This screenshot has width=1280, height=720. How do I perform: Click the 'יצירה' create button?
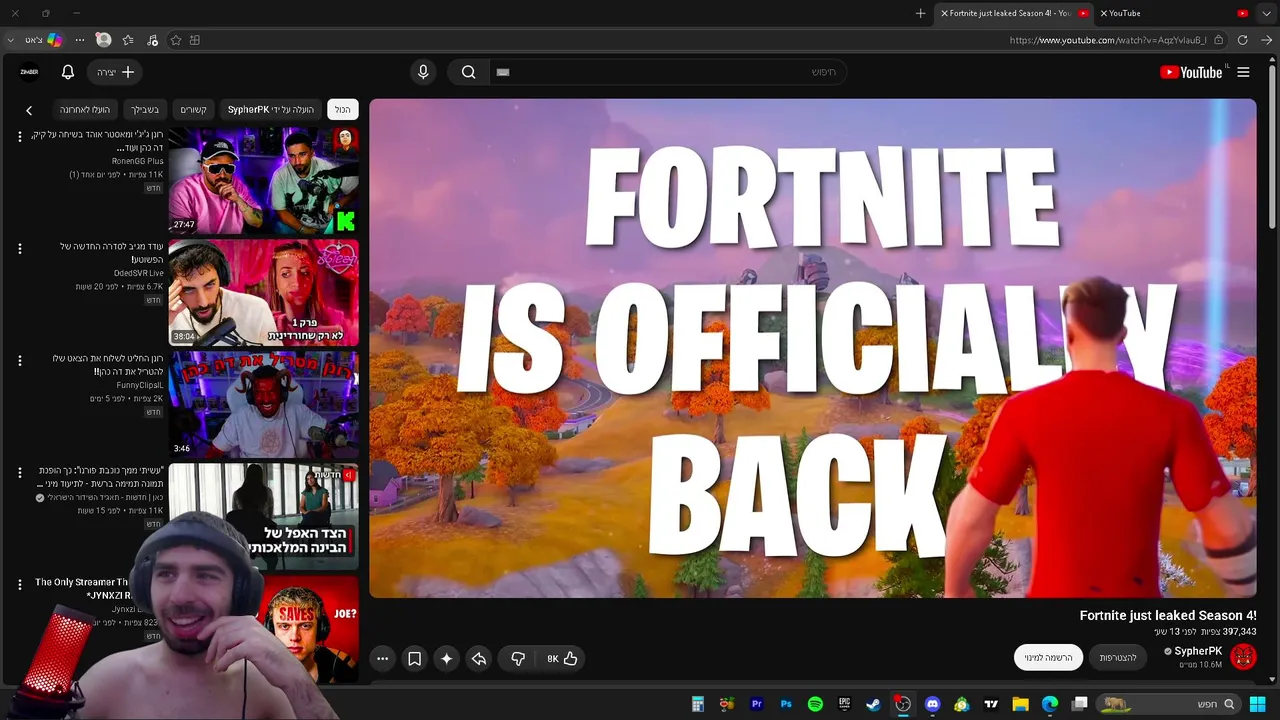coord(115,72)
